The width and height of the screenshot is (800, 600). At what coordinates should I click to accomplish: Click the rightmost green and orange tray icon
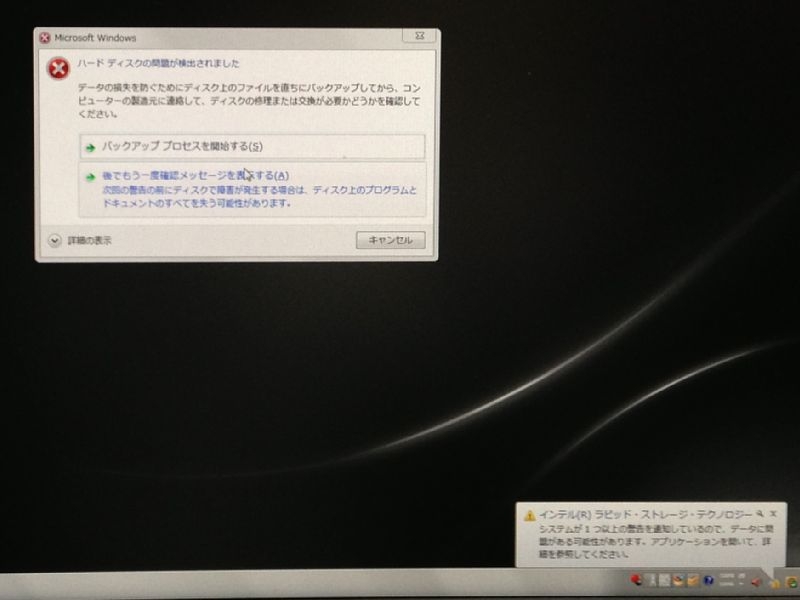(x=792, y=583)
